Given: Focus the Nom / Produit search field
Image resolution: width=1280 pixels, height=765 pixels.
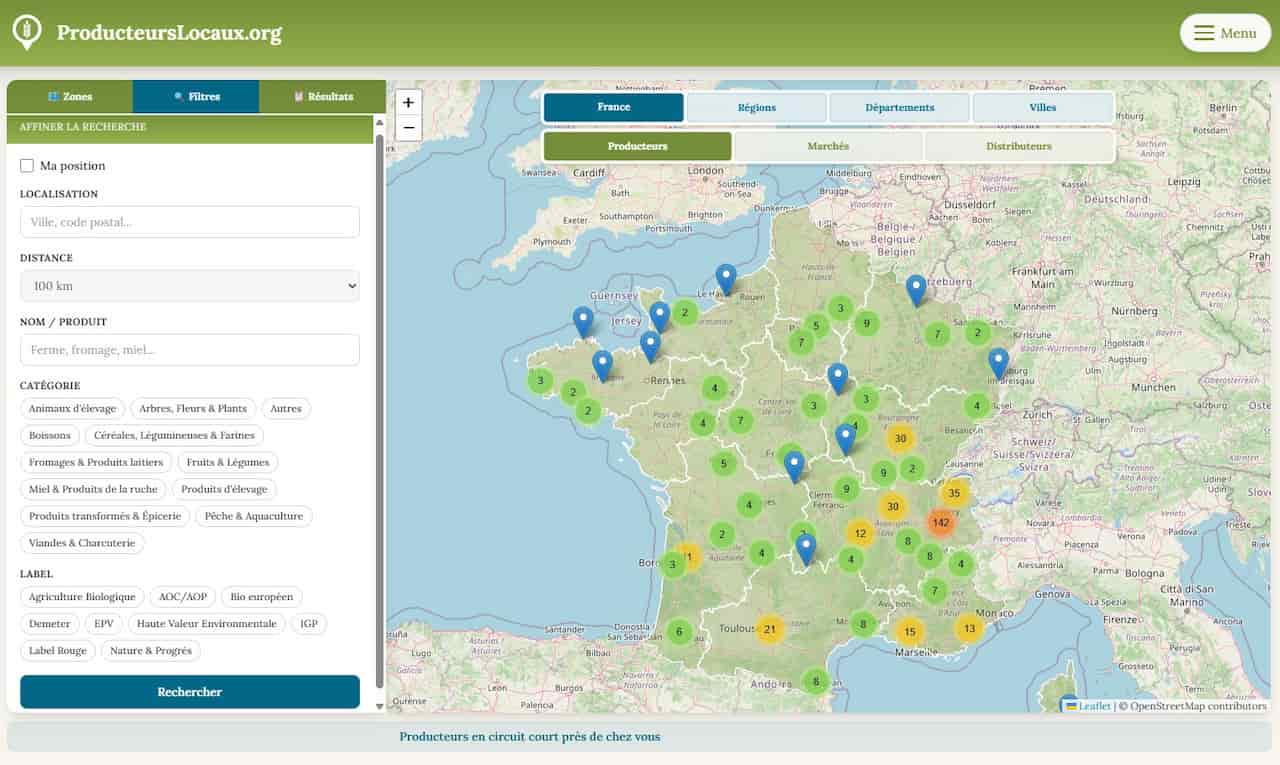Looking at the screenshot, I should (190, 350).
